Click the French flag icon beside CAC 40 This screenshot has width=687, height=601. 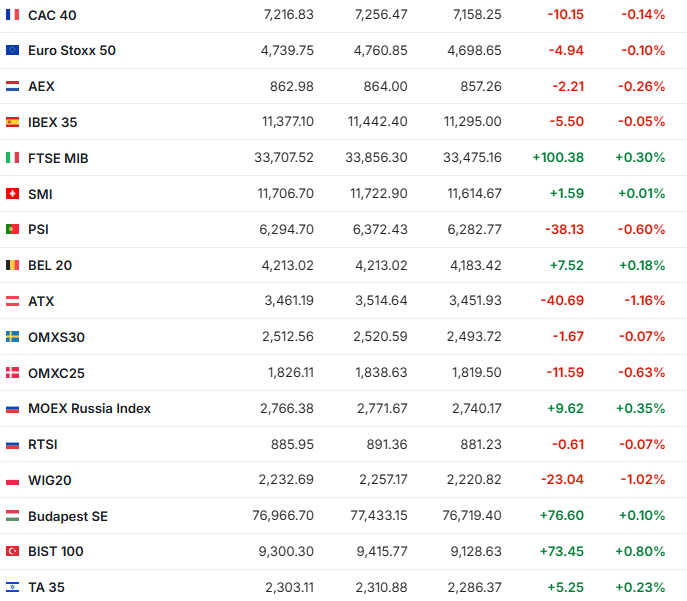13,15
